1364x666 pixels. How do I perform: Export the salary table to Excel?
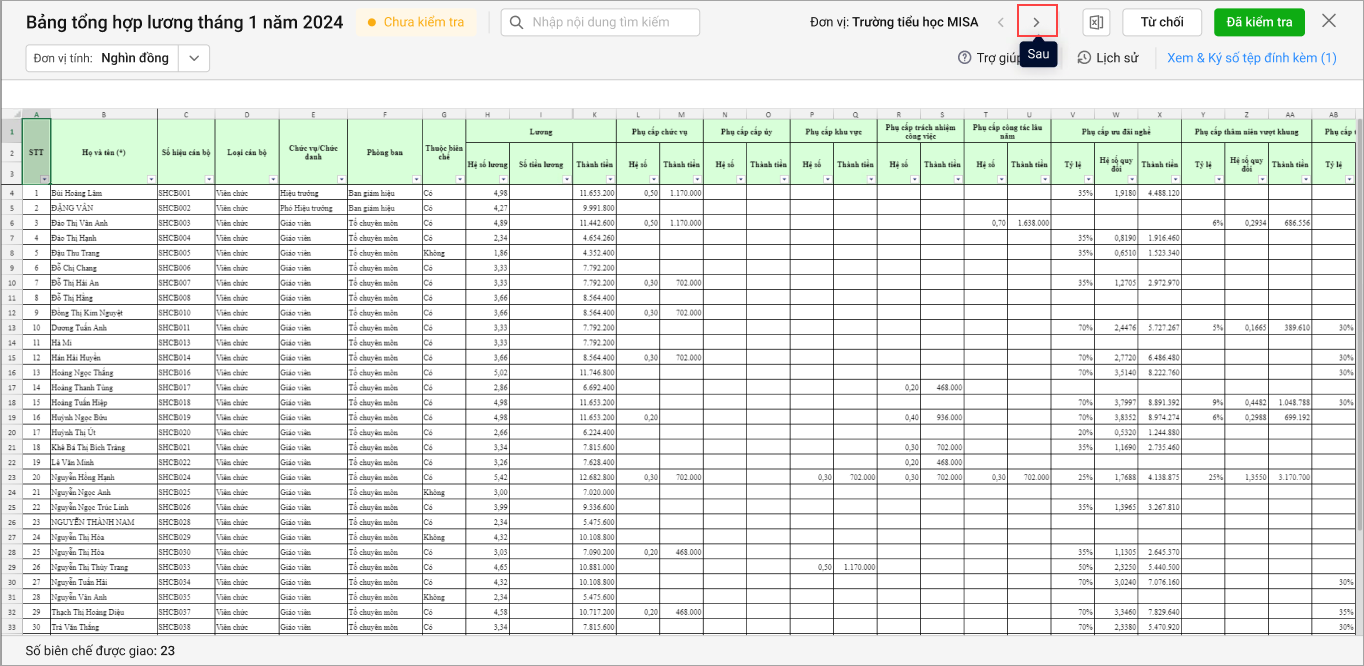[1096, 22]
